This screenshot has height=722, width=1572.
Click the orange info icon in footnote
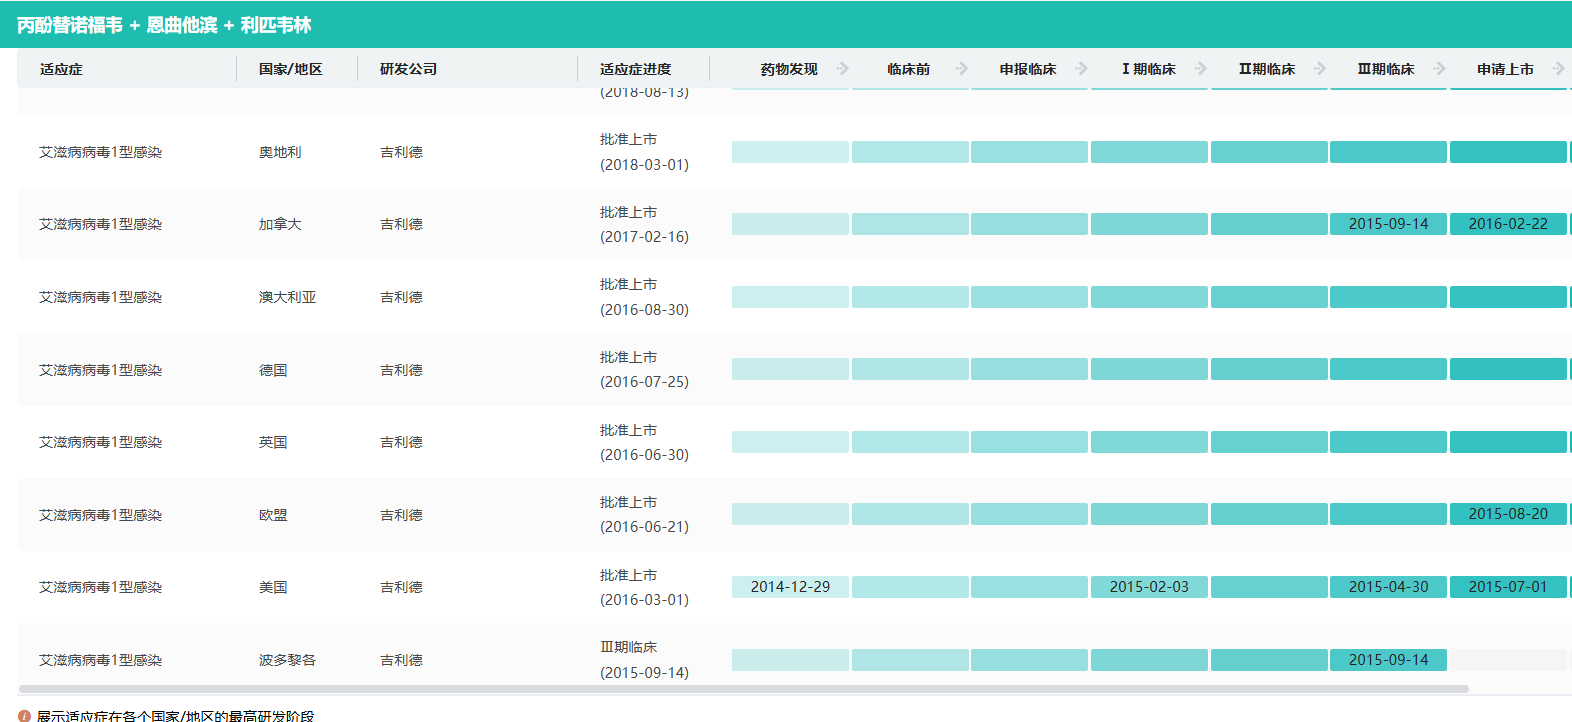[x=25, y=716]
